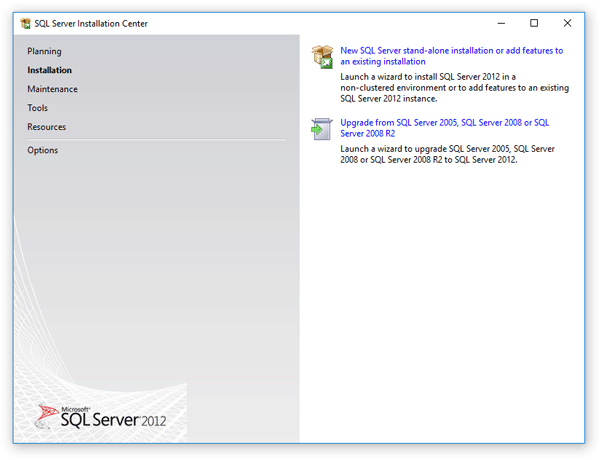
Task: Click the description about non-clustered environment
Action: pos(455,88)
